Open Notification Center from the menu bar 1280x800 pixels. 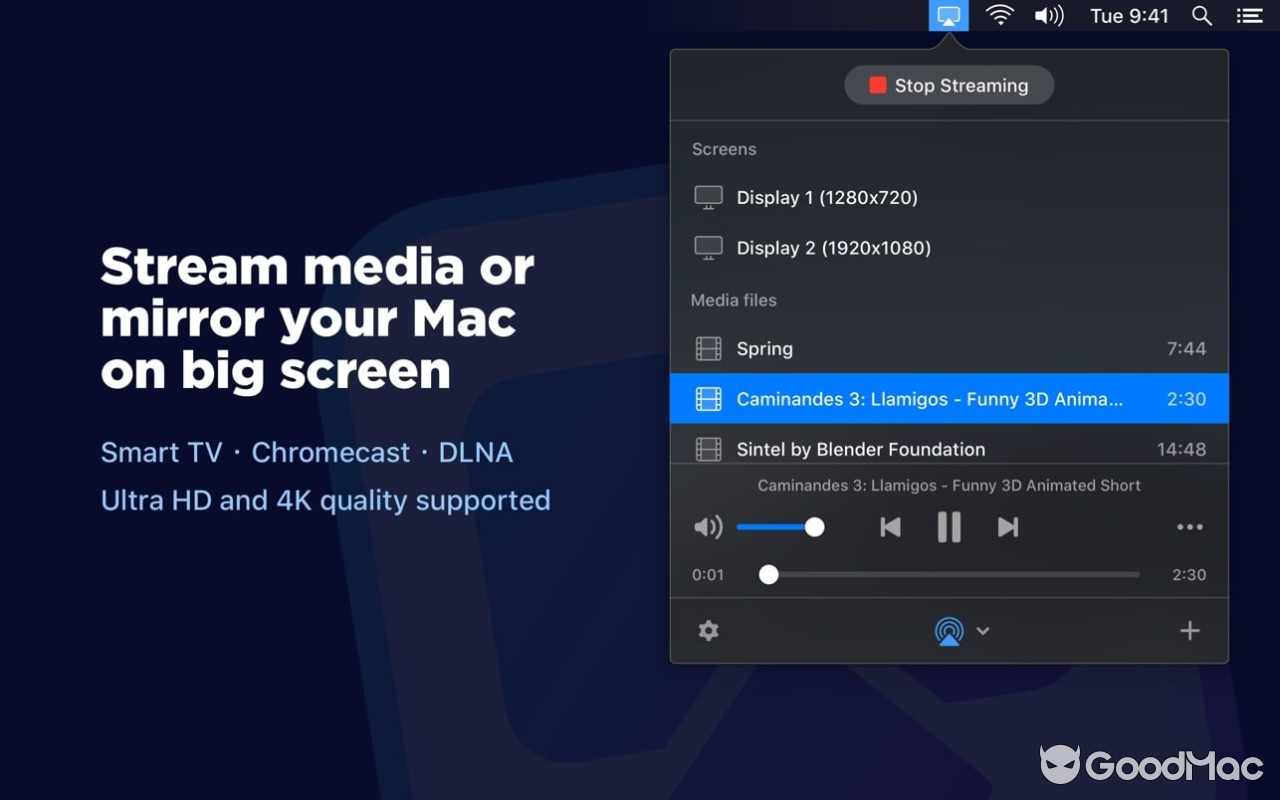(1249, 15)
